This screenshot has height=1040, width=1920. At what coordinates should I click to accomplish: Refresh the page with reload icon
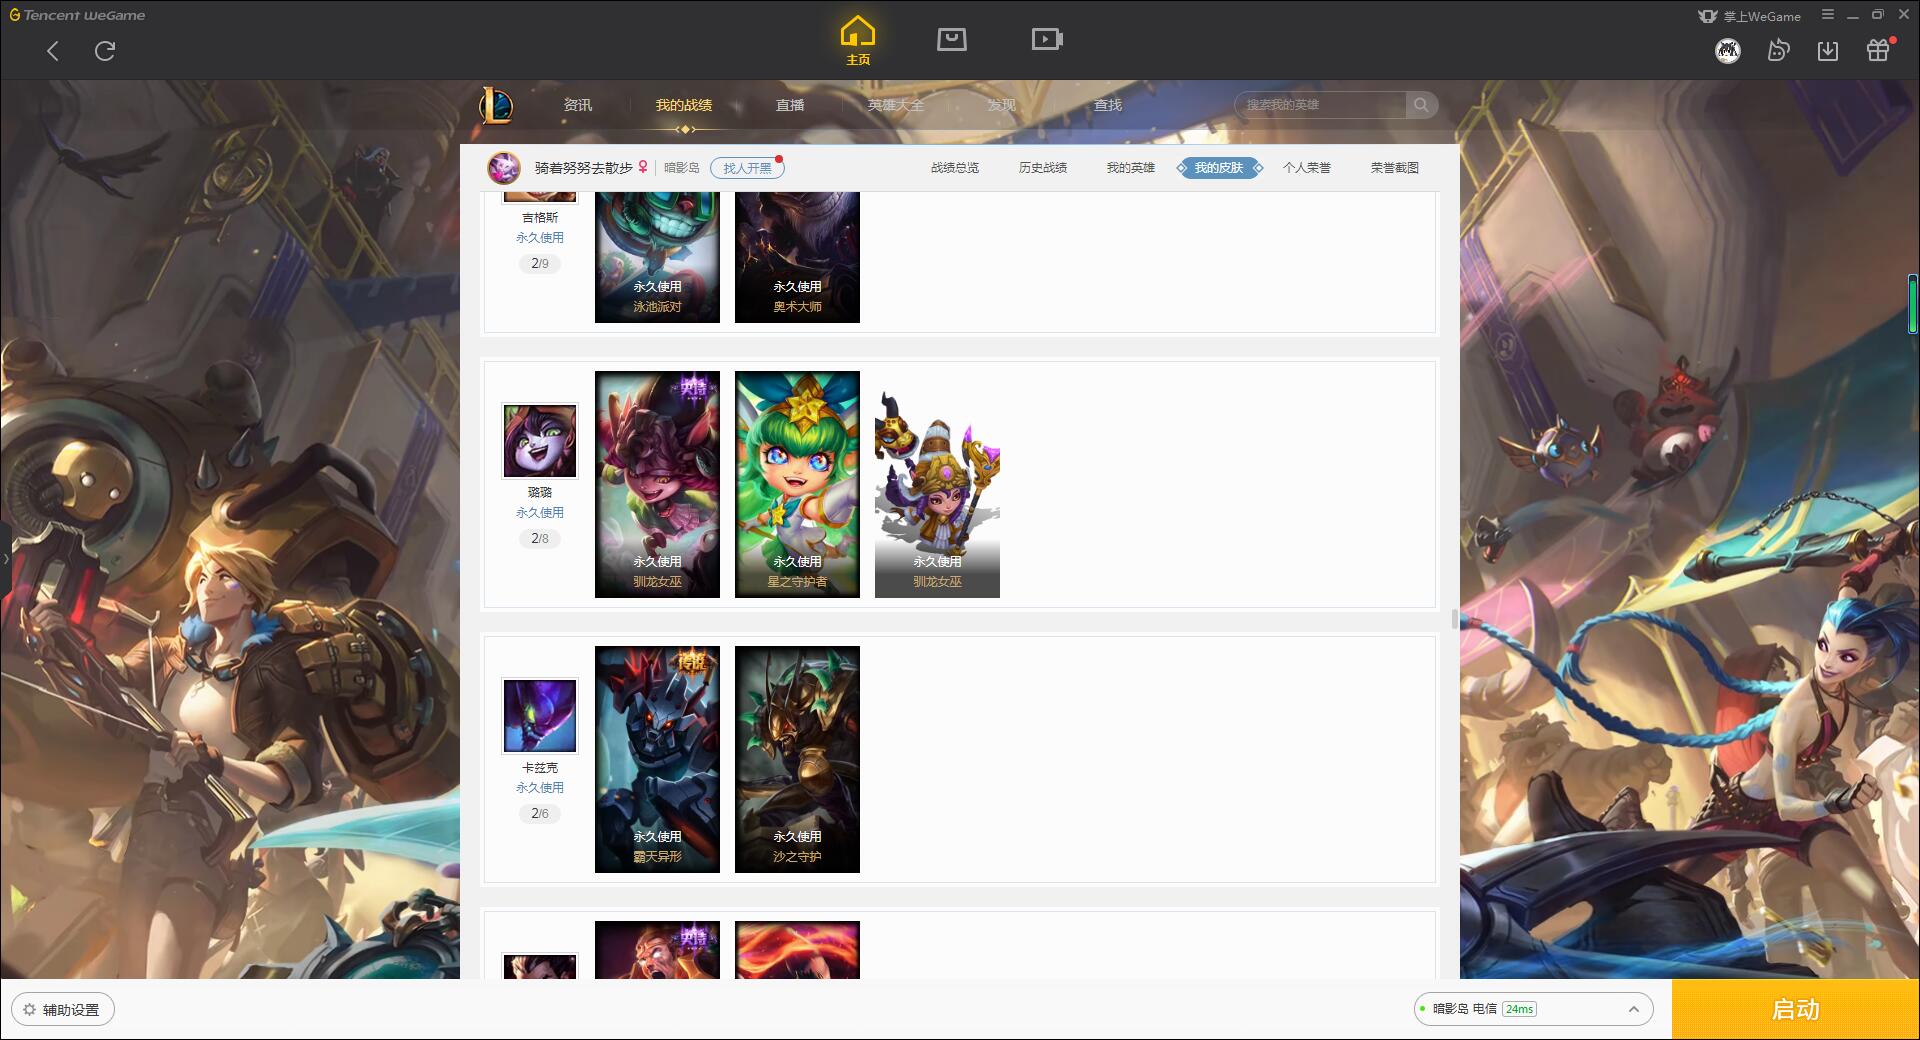coord(105,51)
